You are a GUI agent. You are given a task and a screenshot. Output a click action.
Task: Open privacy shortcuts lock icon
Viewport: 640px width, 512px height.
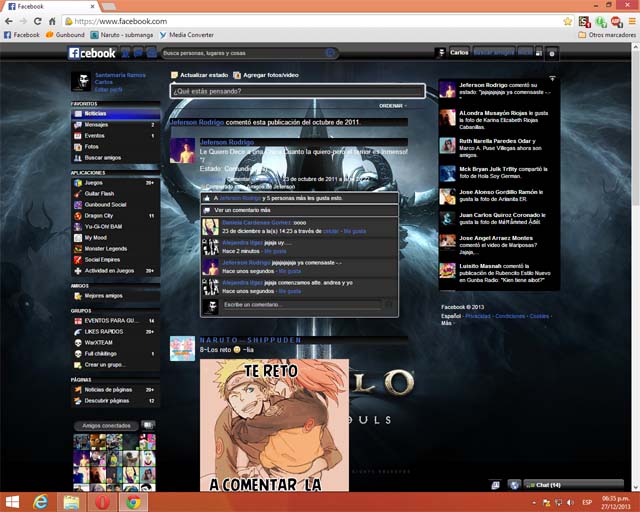pyautogui.click(x=539, y=53)
